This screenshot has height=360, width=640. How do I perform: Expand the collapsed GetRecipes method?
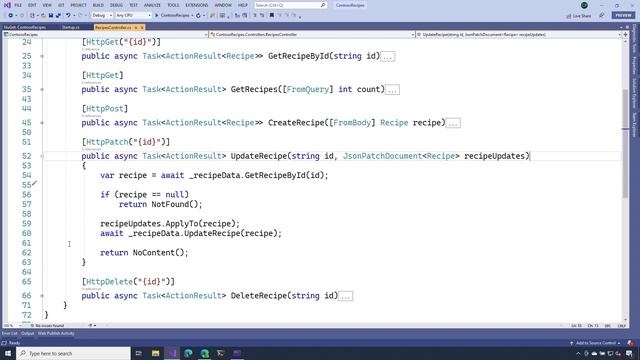pyautogui.click(x=42, y=89)
